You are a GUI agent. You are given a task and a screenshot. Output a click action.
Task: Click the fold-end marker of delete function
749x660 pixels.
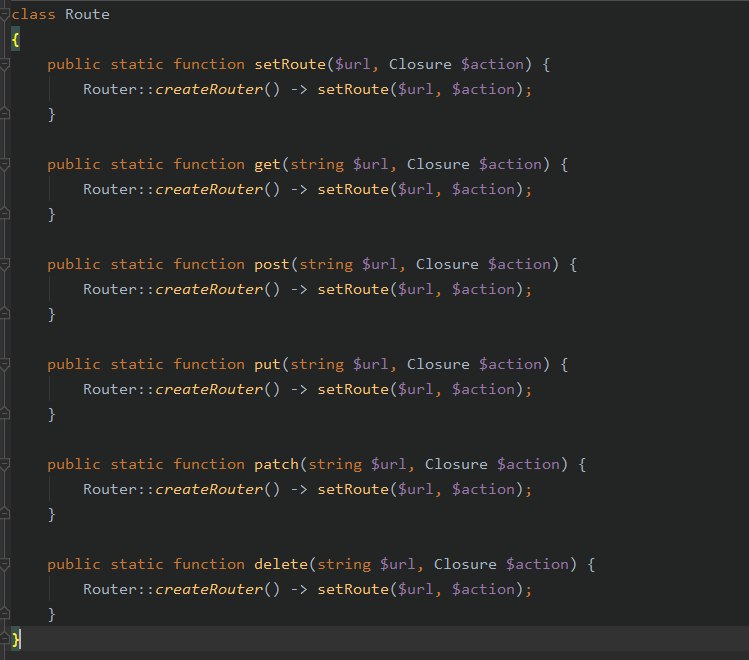click(4, 614)
